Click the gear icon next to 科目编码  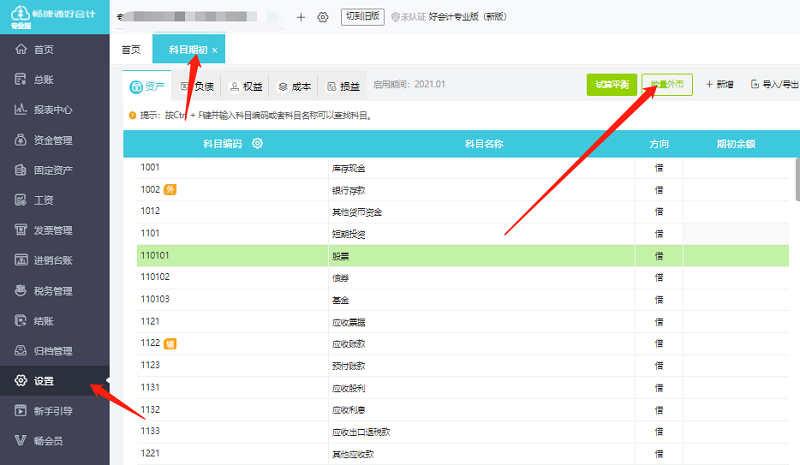258,143
